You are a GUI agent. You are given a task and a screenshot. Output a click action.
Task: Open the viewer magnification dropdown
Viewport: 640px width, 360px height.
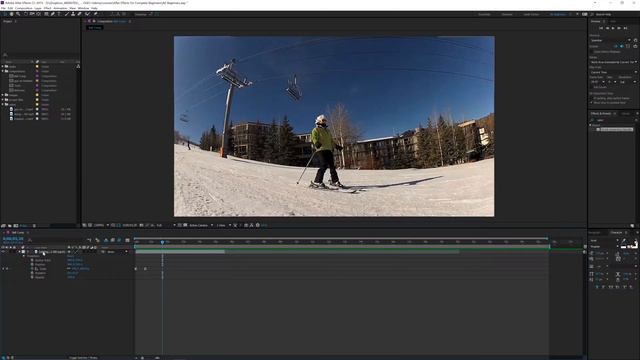pos(101,225)
